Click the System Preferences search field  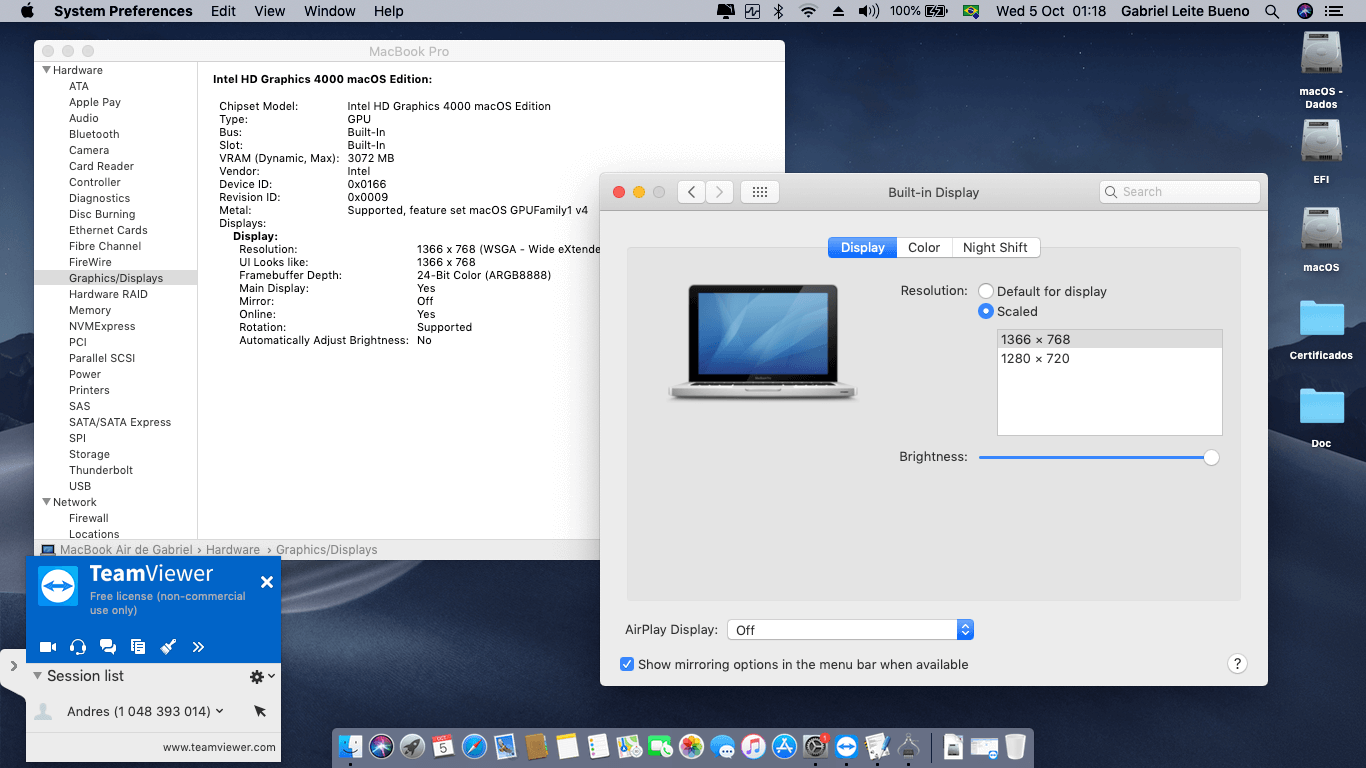click(x=1180, y=192)
